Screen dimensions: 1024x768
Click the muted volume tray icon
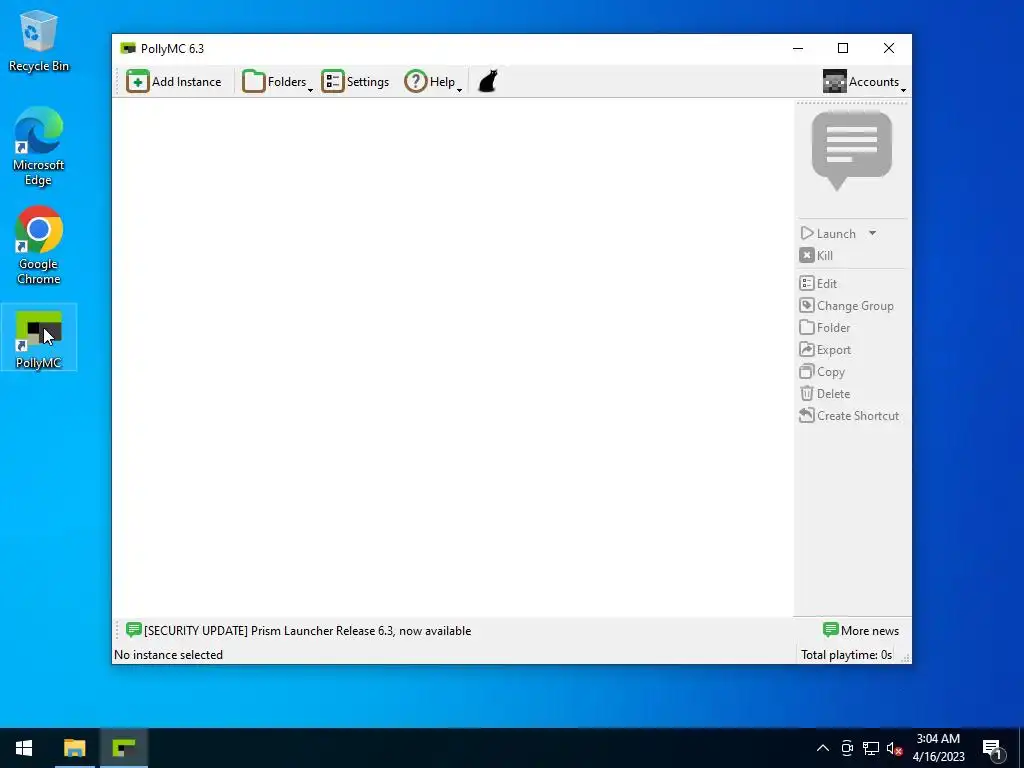(894, 748)
